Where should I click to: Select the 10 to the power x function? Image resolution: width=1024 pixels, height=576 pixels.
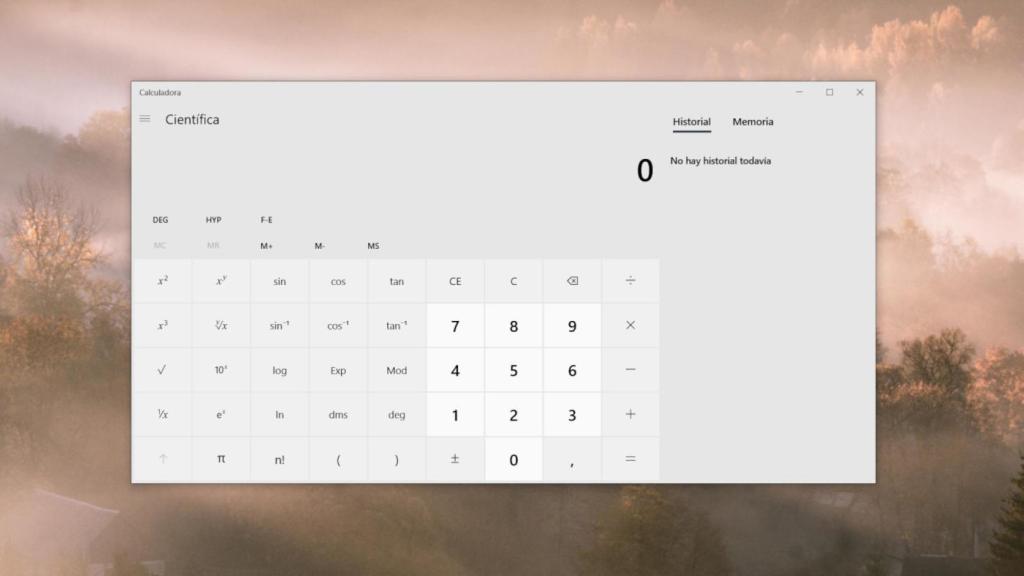[220, 370]
